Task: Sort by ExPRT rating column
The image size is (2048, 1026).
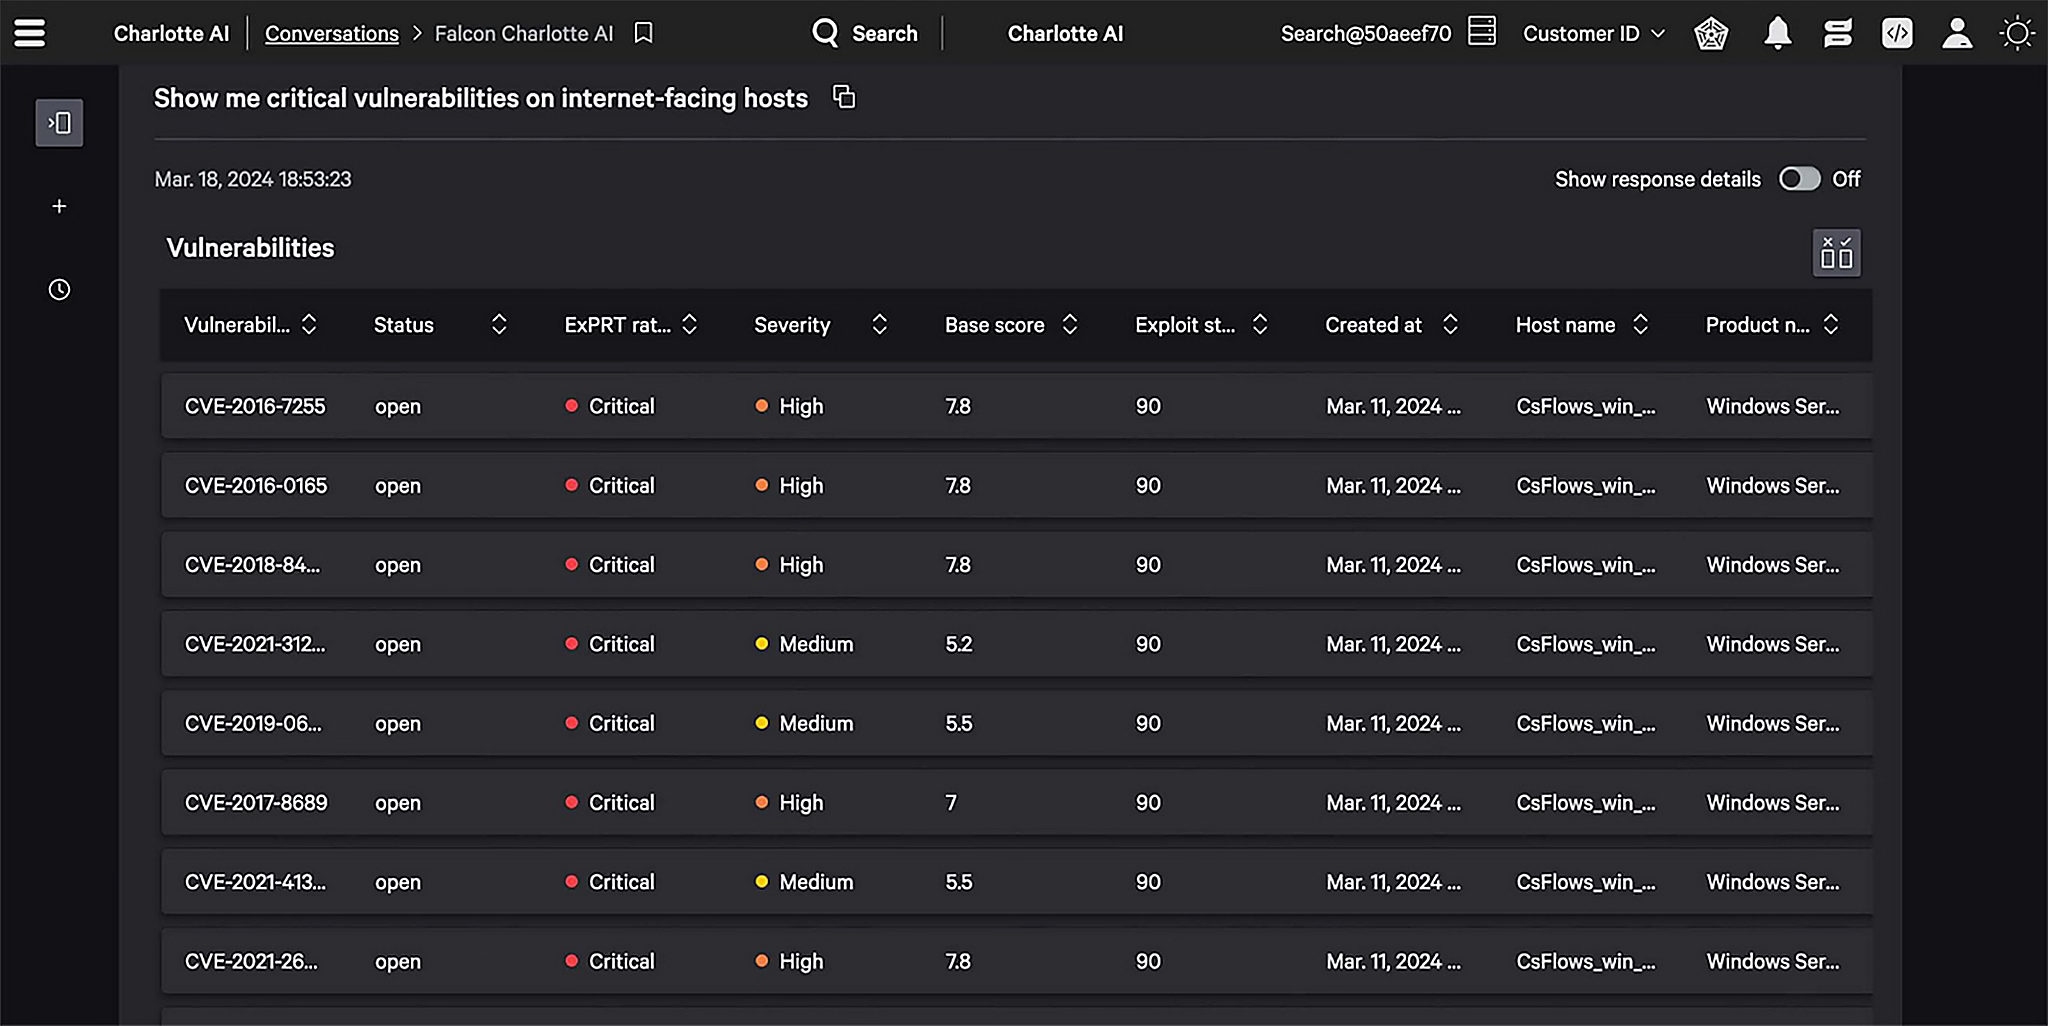Action: coord(689,324)
